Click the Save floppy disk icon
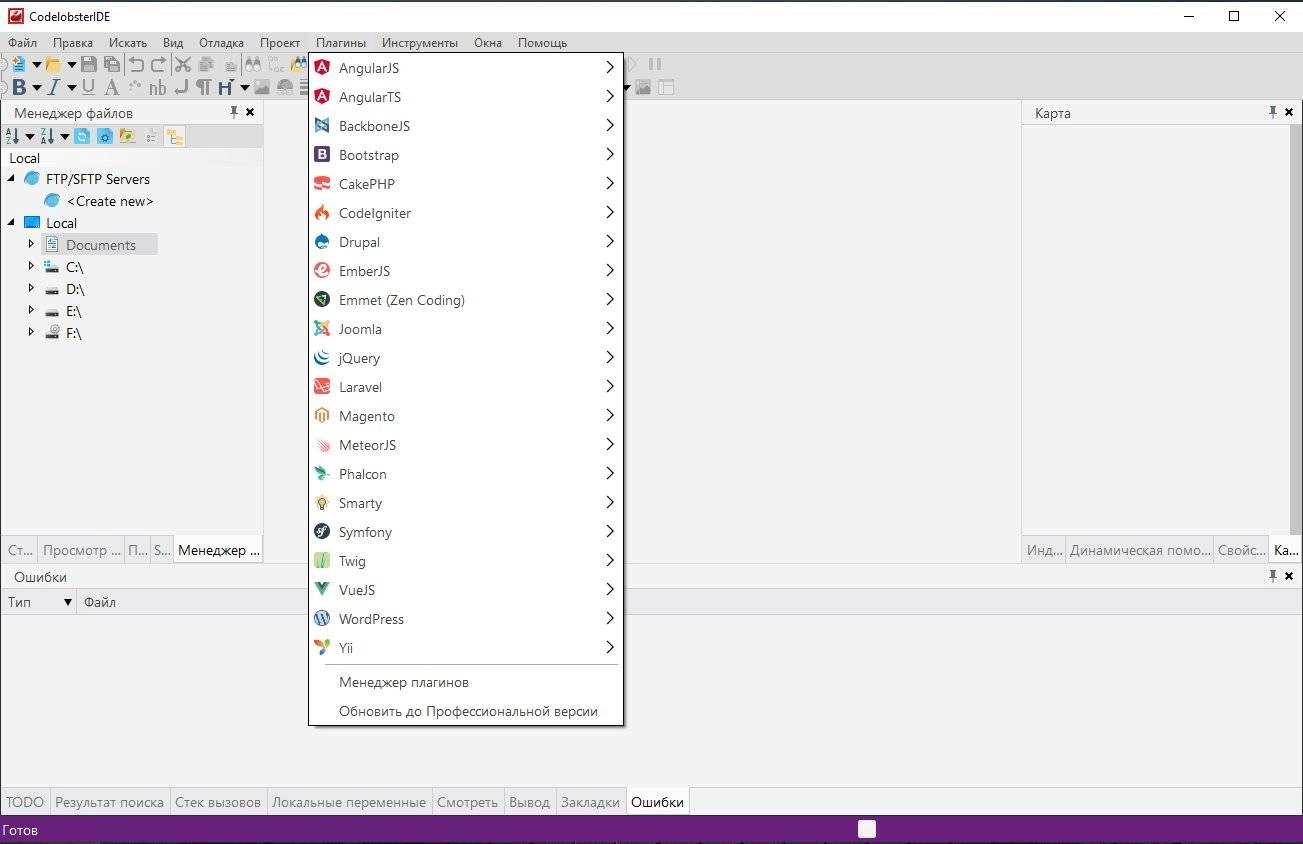This screenshot has width=1303, height=844. click(89, 64)
